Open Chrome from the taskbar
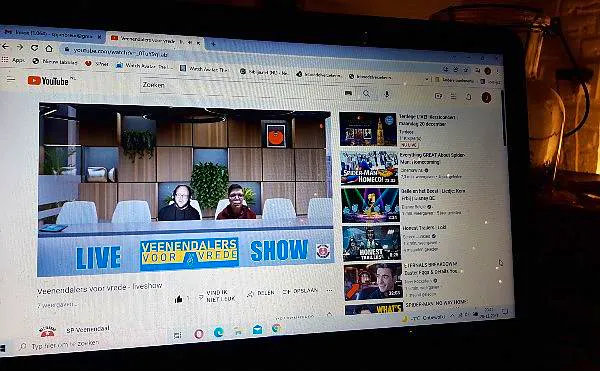 pyautogui.click(x=276, y=328)
